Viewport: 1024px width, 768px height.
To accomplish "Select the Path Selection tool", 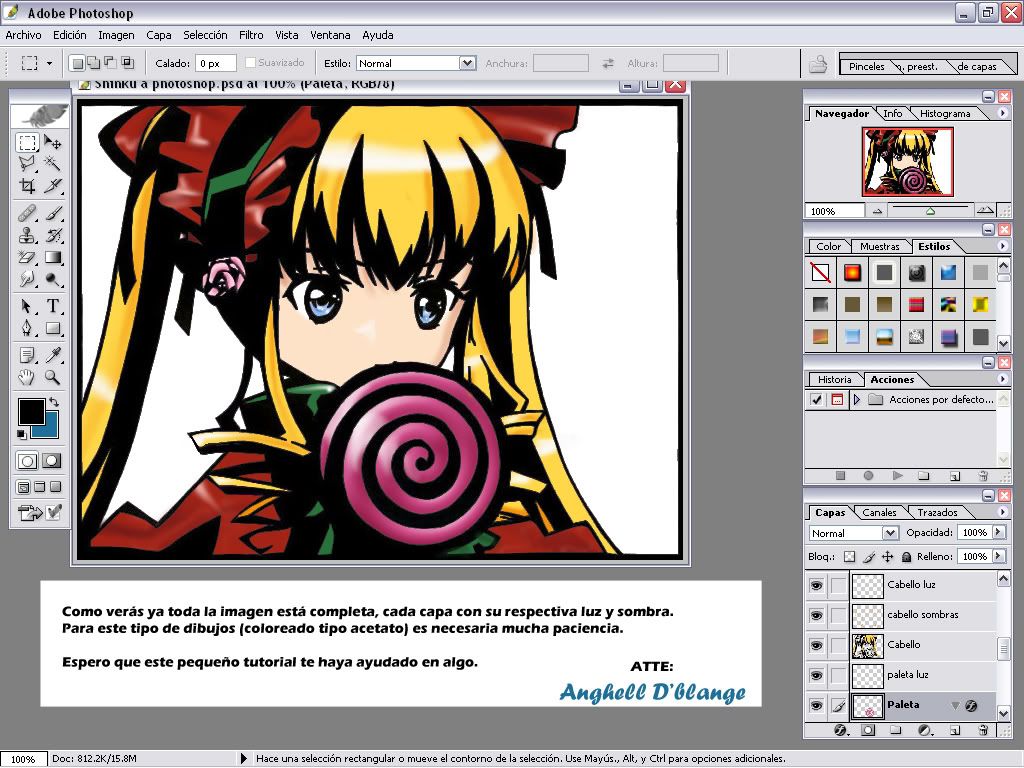I will pos(27,306).
